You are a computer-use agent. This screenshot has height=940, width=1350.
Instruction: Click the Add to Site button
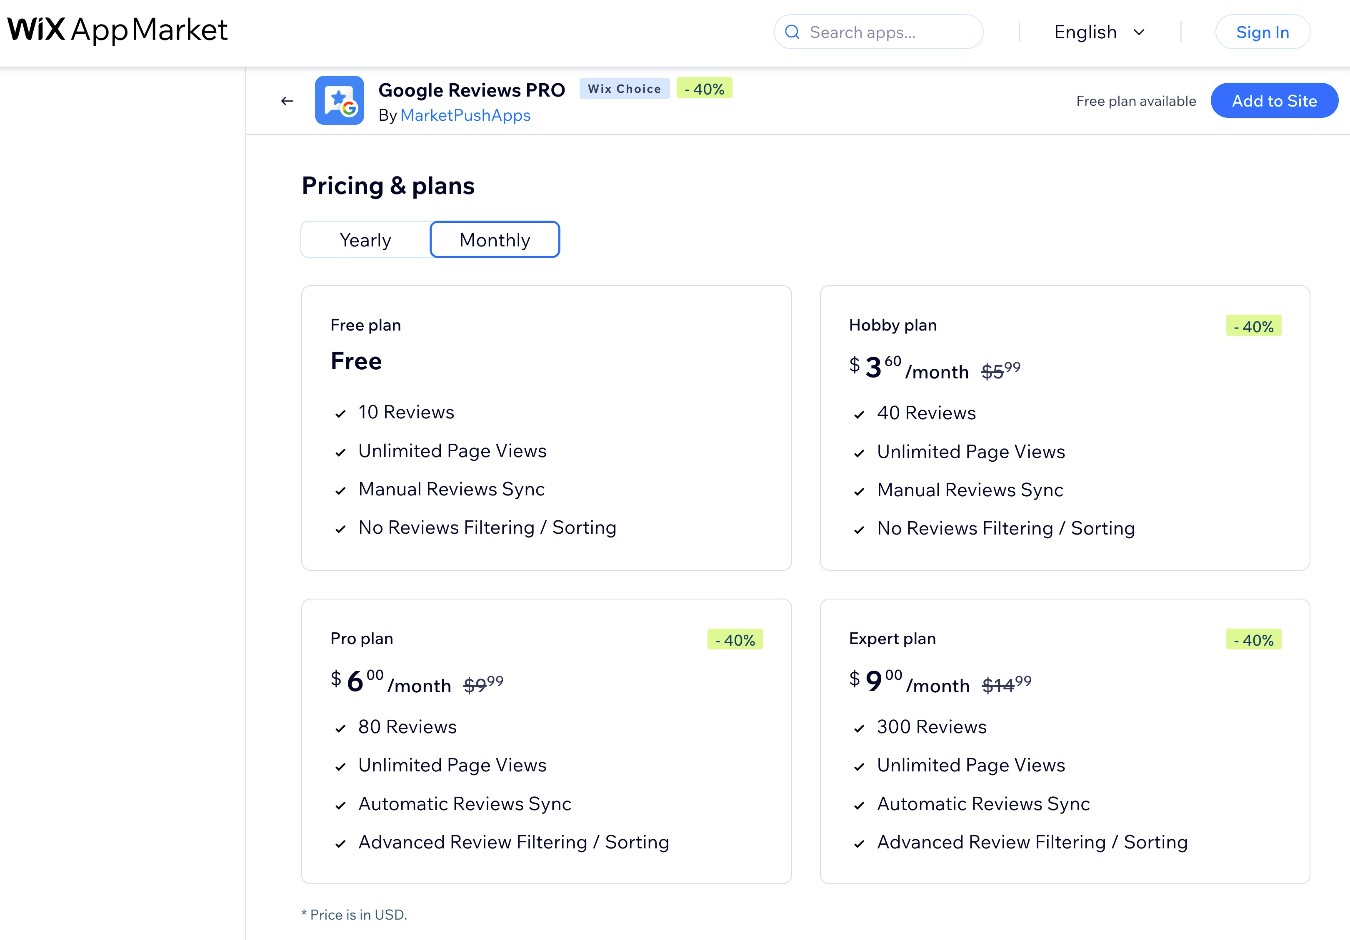[x=1274, y=100]
